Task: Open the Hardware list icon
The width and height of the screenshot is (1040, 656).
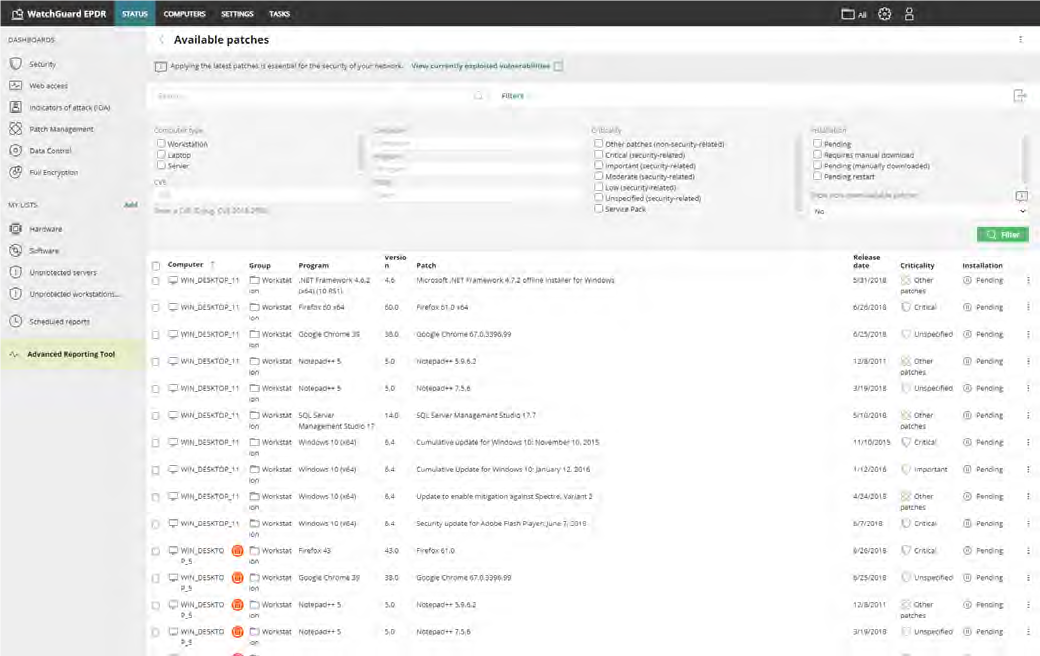Action: point(16,229)
